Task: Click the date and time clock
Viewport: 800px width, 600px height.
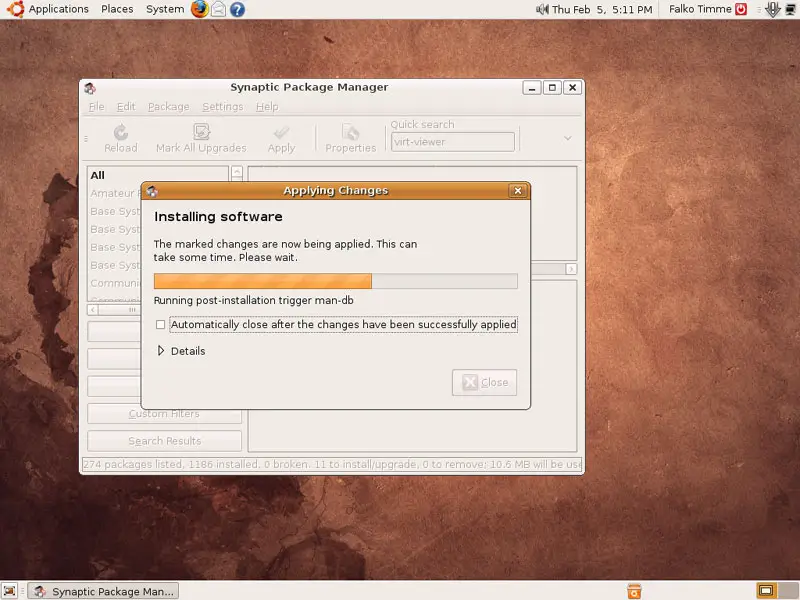Action: pyautogui.click(x=602, y=9)
